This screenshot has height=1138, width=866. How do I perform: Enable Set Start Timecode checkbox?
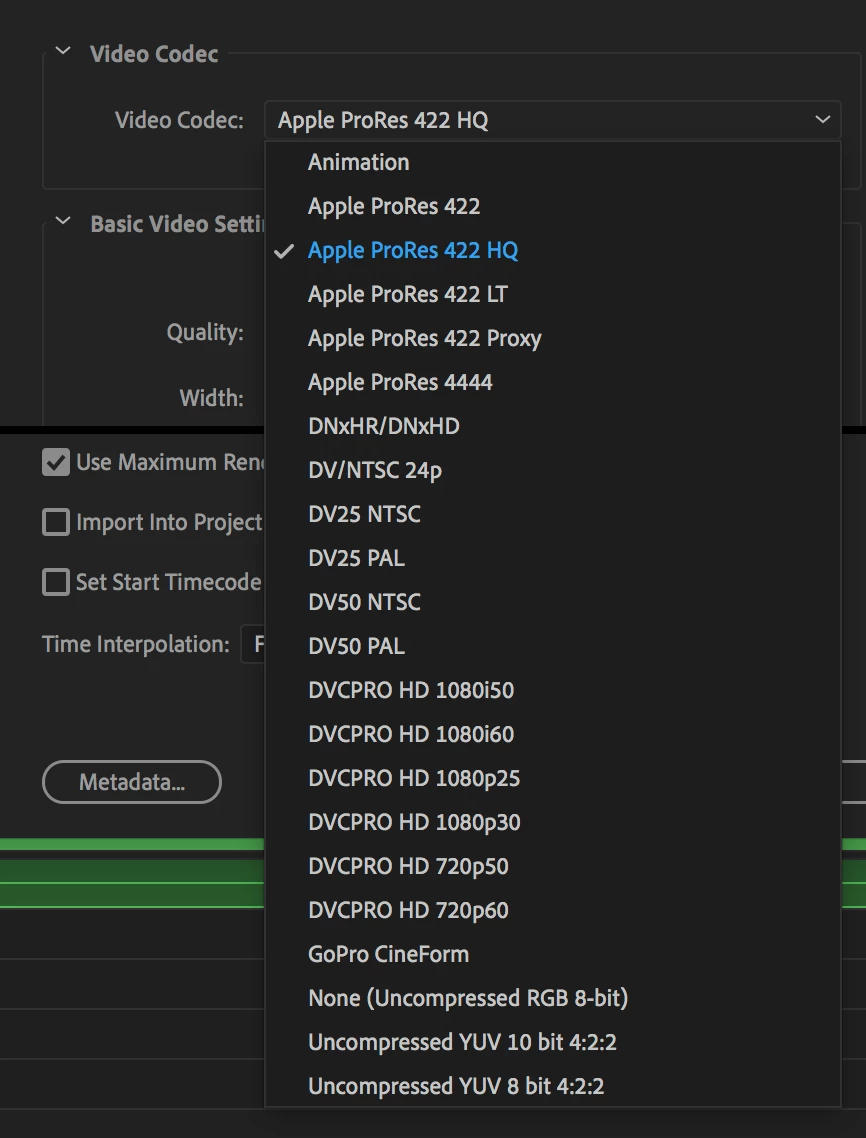[x=56, y=582]
